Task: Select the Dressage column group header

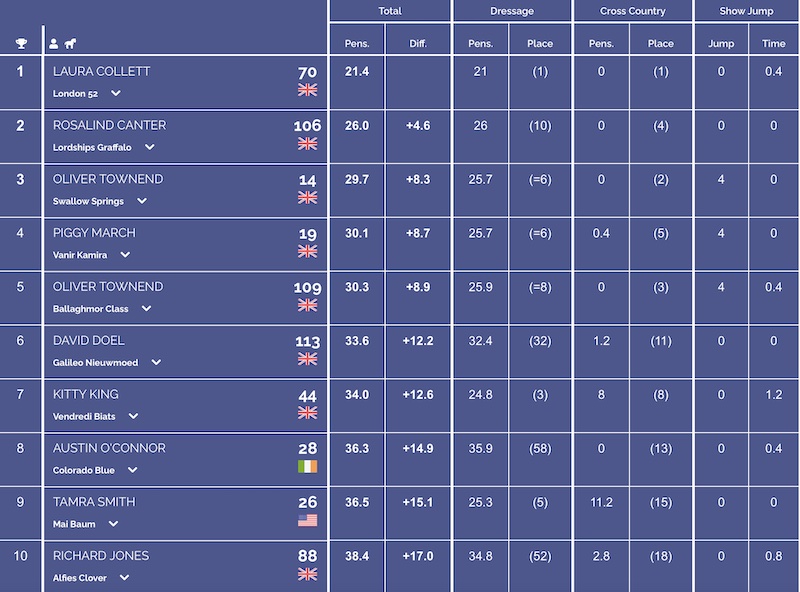Action: tap(512, 11)
